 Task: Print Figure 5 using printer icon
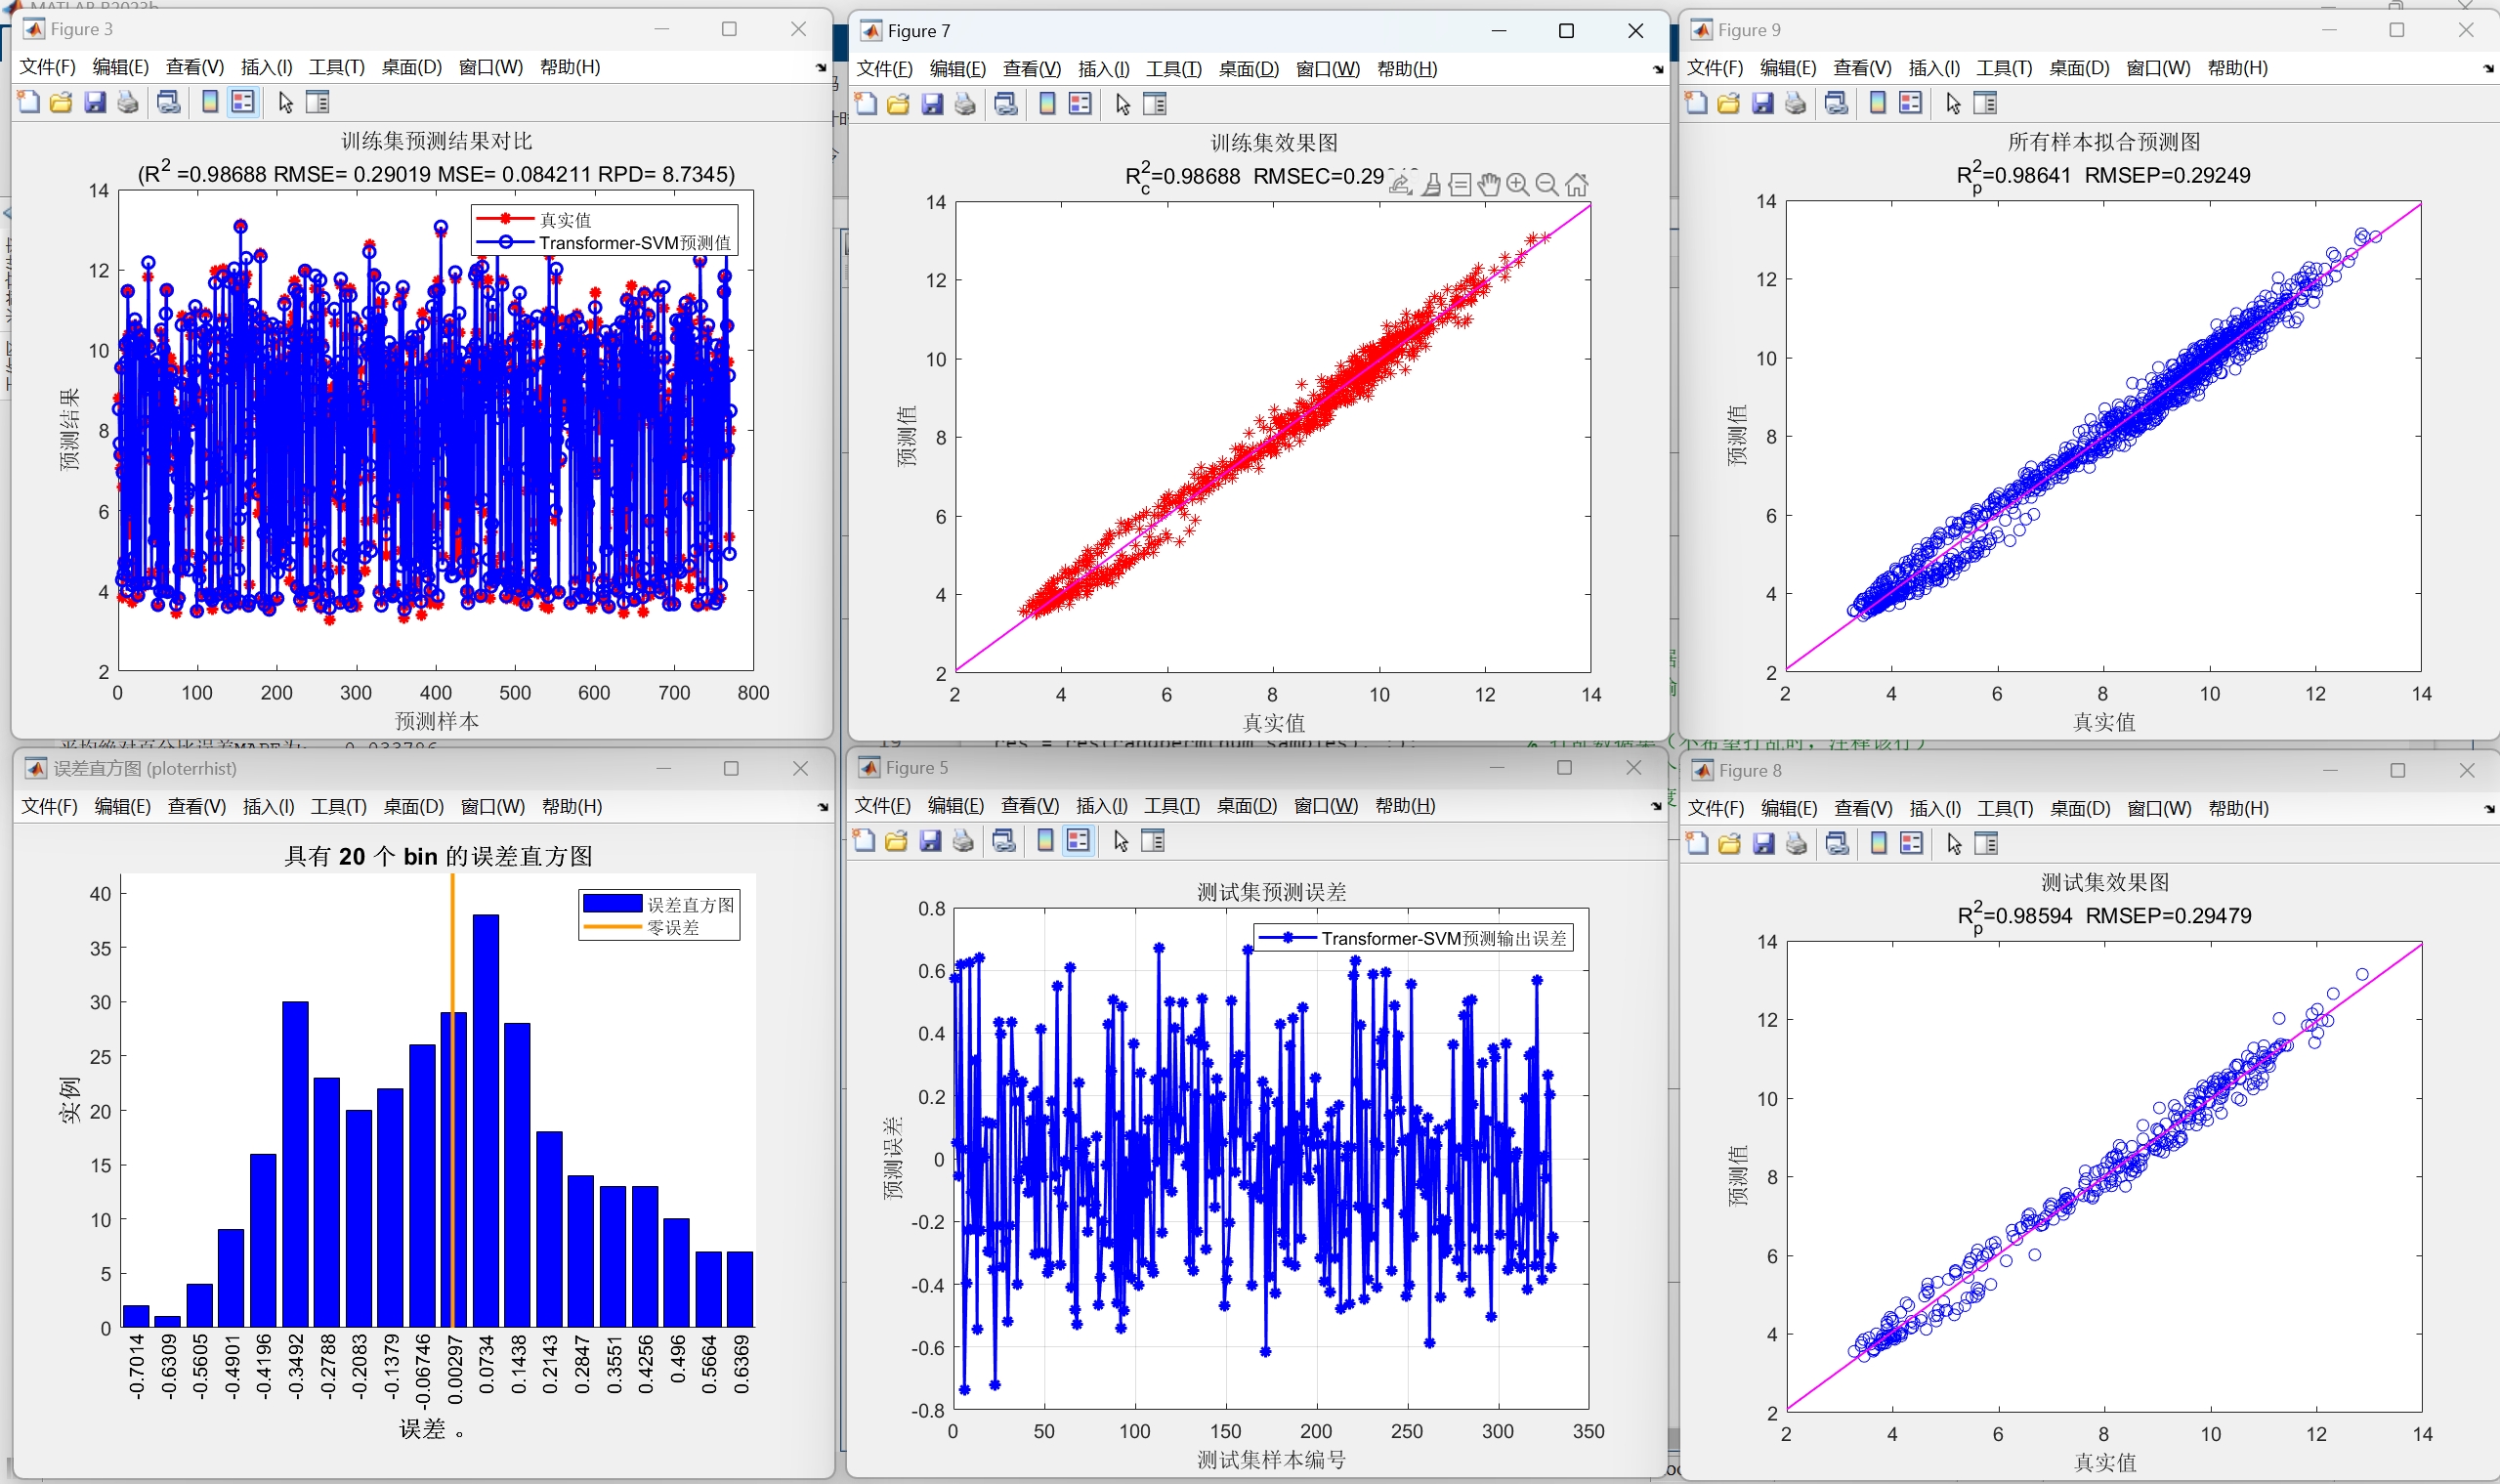(962, 841)
